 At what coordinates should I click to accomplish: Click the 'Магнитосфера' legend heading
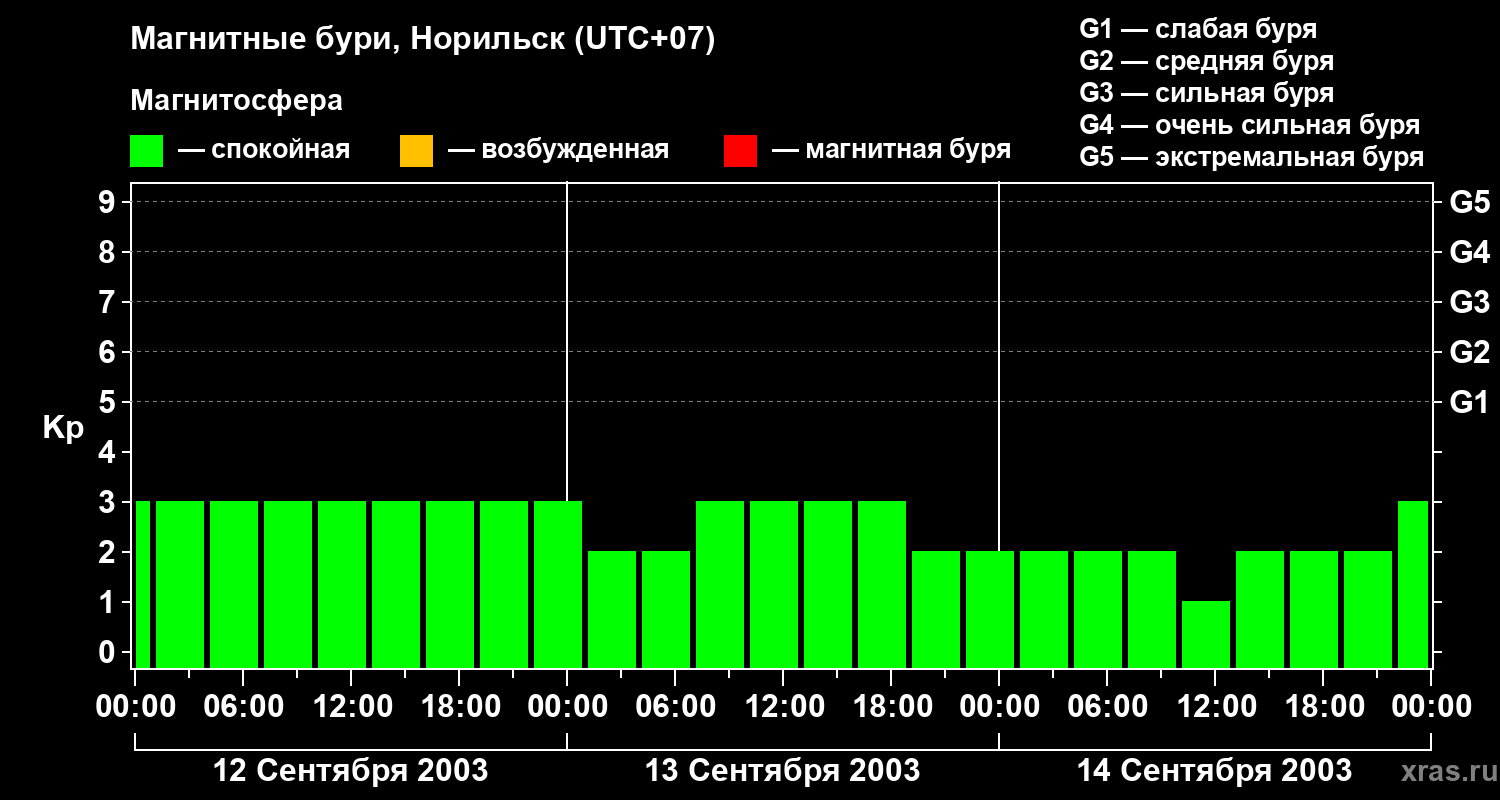coord(236,101)
